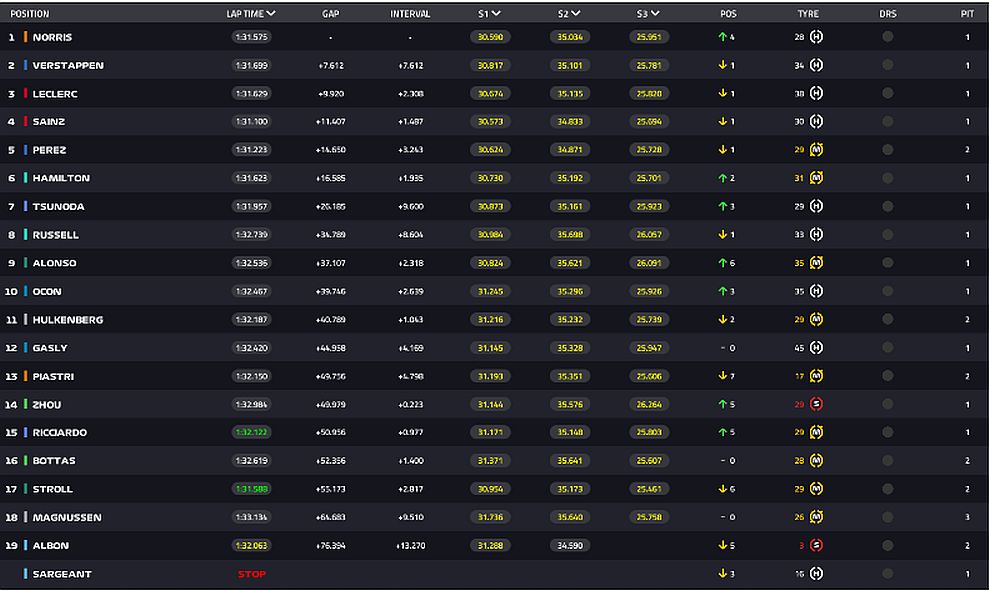The height and width of the screenshot is (591, 990).
Task: Click the soft tyre icon in Albon's row
Action: pos(816,546)
